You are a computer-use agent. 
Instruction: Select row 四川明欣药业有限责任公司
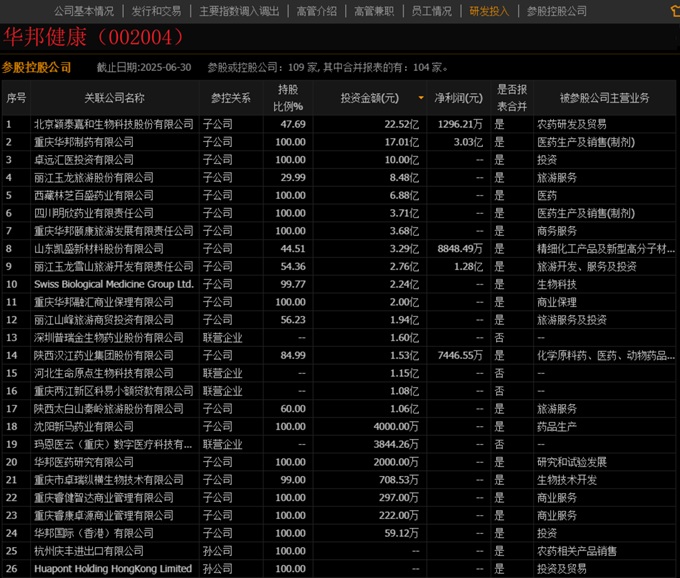pyautogui.click(x=339, y=213)
